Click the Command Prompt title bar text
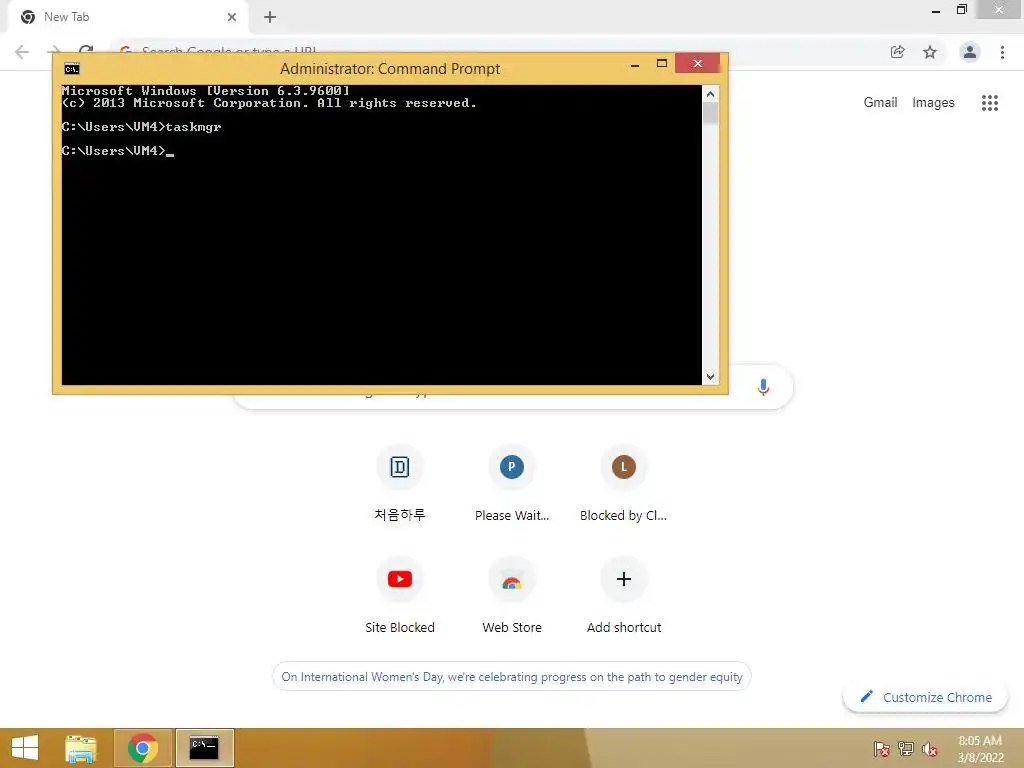The width and height of the screenshot is (1024, 768). (x=390, y=69)
